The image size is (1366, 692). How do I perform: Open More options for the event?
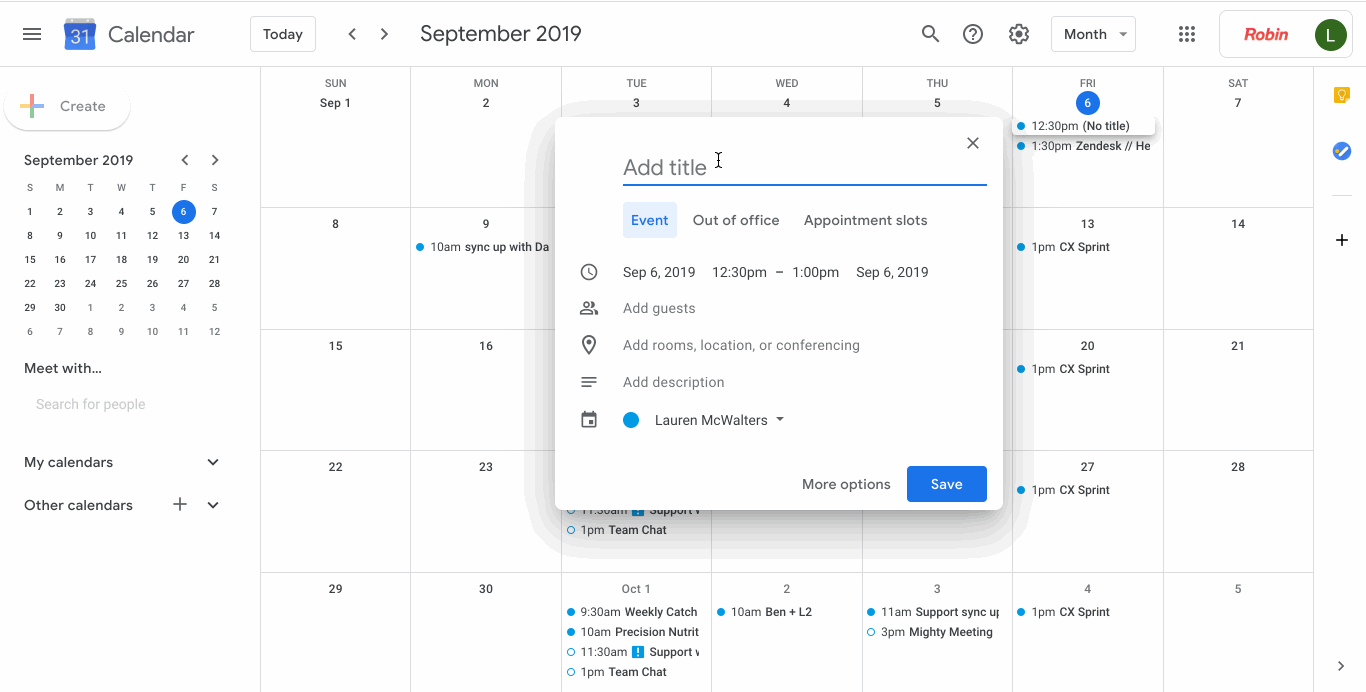(845, 484)
